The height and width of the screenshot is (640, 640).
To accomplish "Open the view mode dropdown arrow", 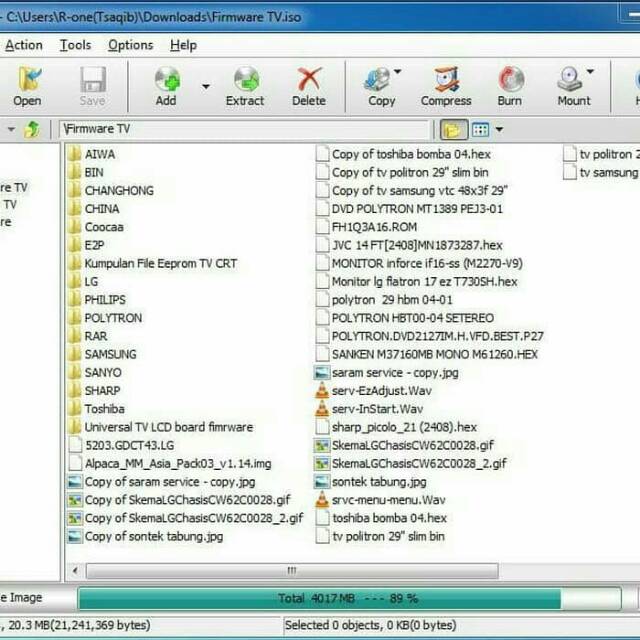I will click(499, 129).
